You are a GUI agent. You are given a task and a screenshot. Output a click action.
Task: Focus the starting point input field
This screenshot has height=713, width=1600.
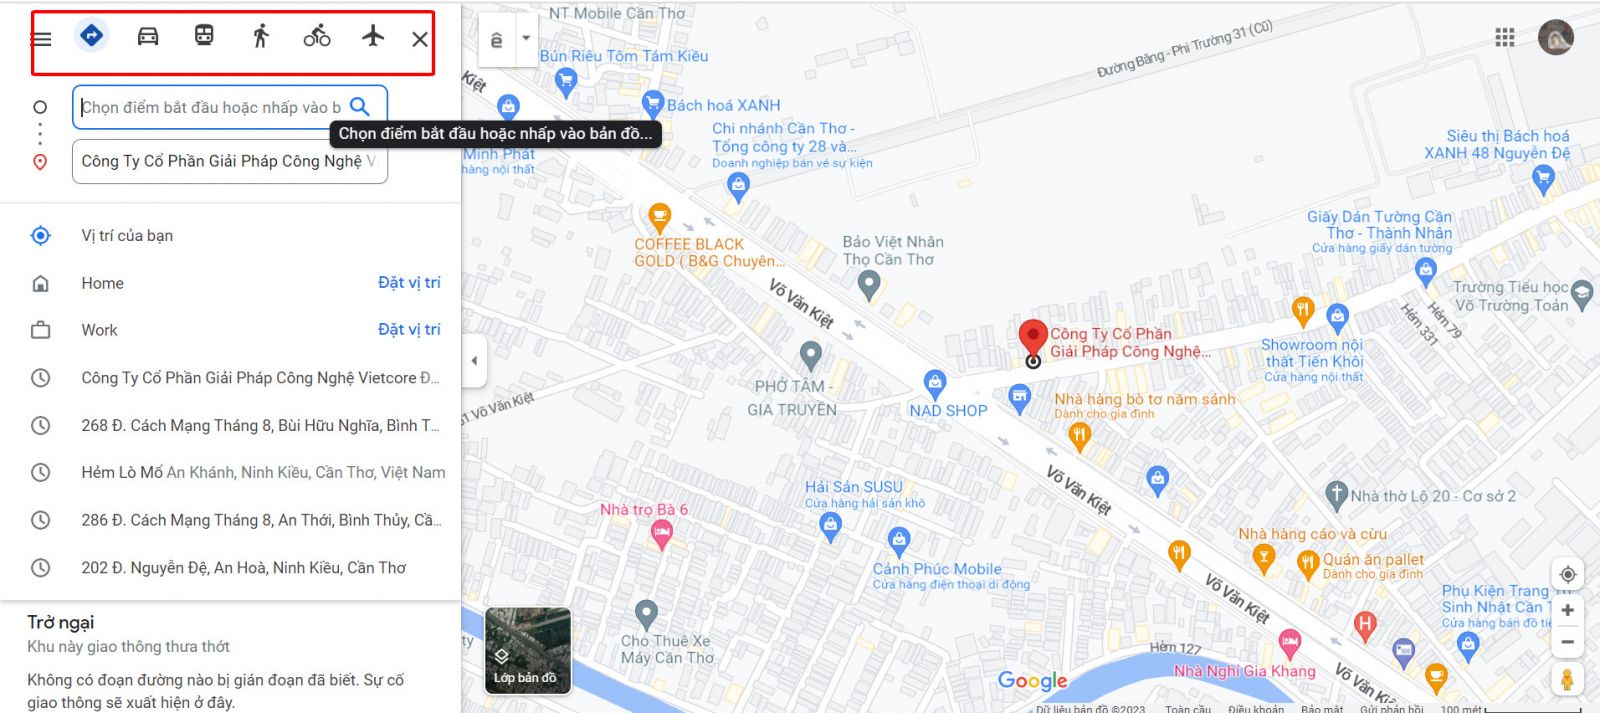pyautogui.click(x=211, y=107)
